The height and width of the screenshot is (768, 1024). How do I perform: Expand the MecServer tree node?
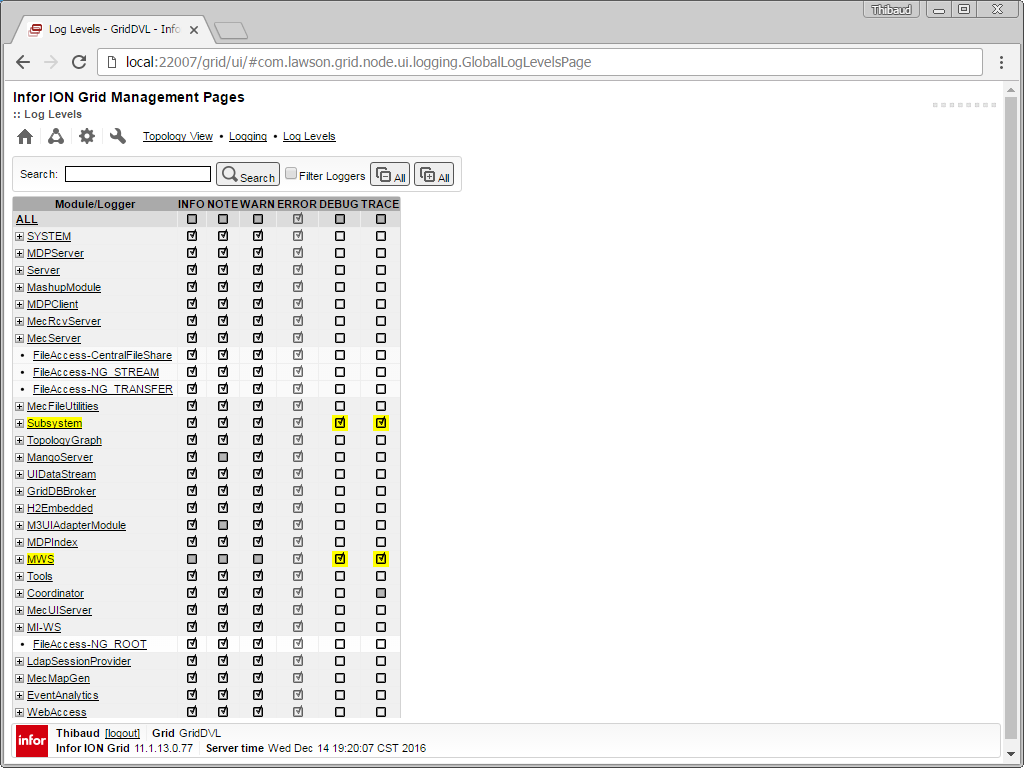(x=19, y=338)
